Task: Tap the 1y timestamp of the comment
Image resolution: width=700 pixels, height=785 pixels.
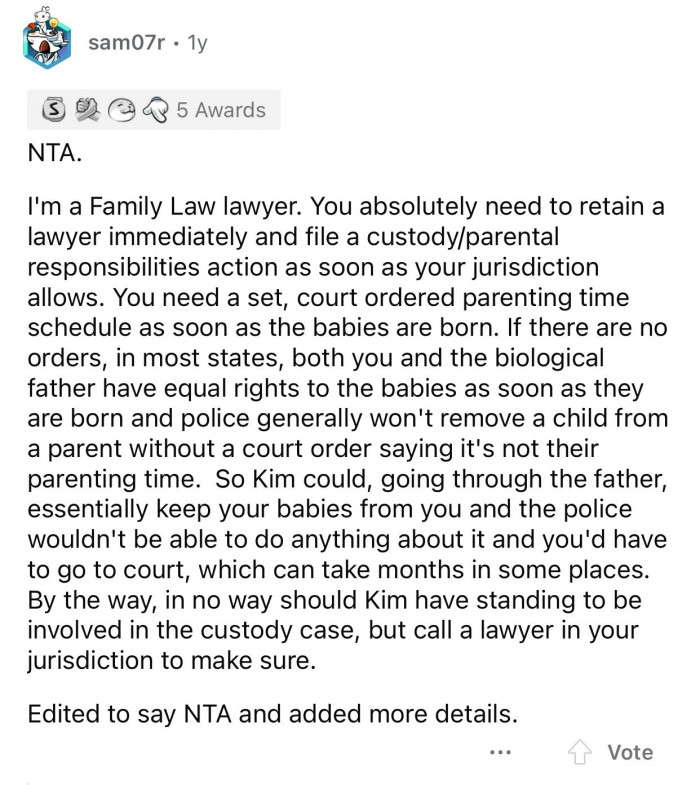Action: tap(197, 43)
